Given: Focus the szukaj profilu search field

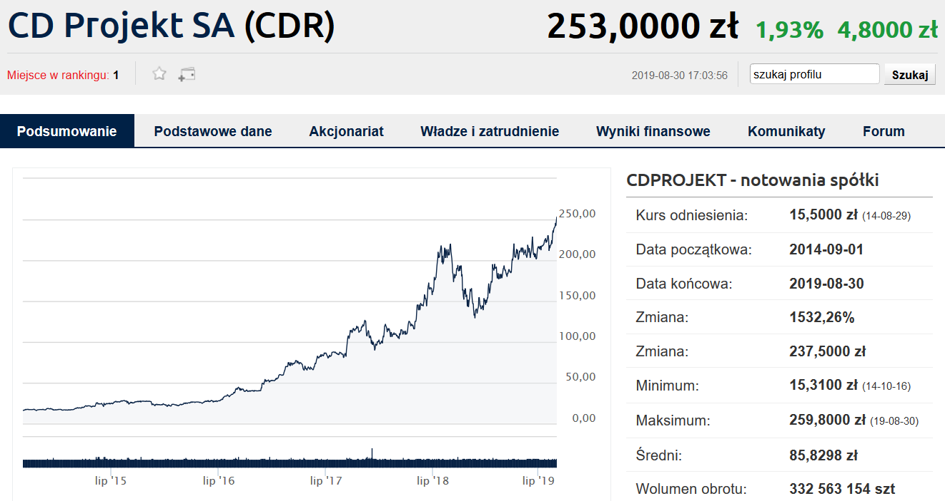Looking at the screenshot, I should (x=814, y=74).
